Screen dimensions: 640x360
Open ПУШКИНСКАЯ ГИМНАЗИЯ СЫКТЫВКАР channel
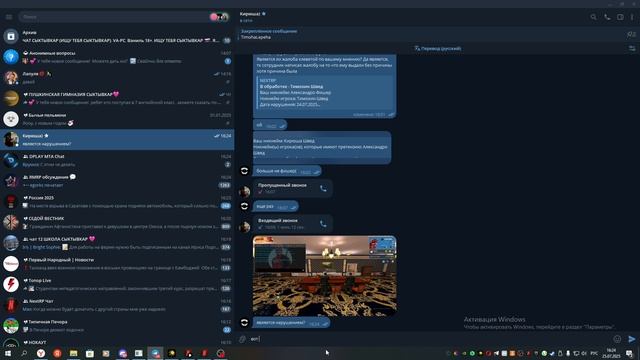coord(117,98)
